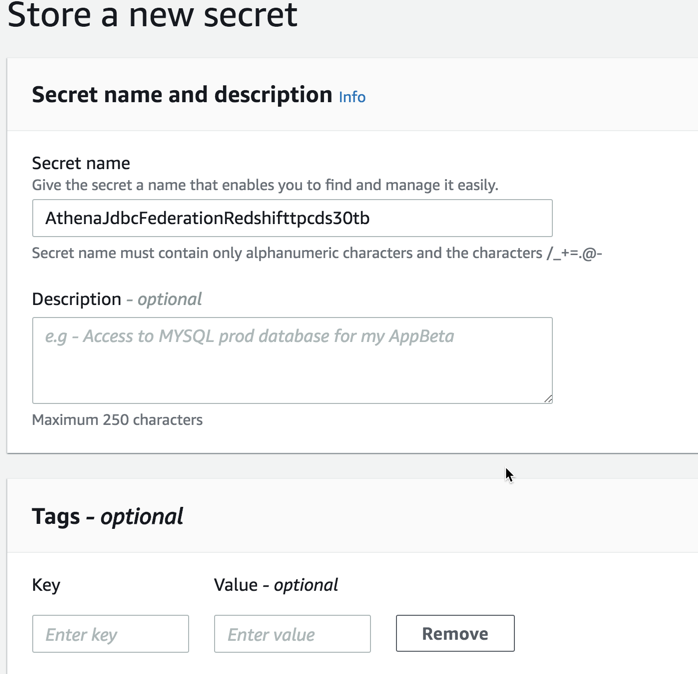Click the 'Maximum 250 characters' hint text
The width and height of the screenshot is (698, 674).
pos(117,420)
